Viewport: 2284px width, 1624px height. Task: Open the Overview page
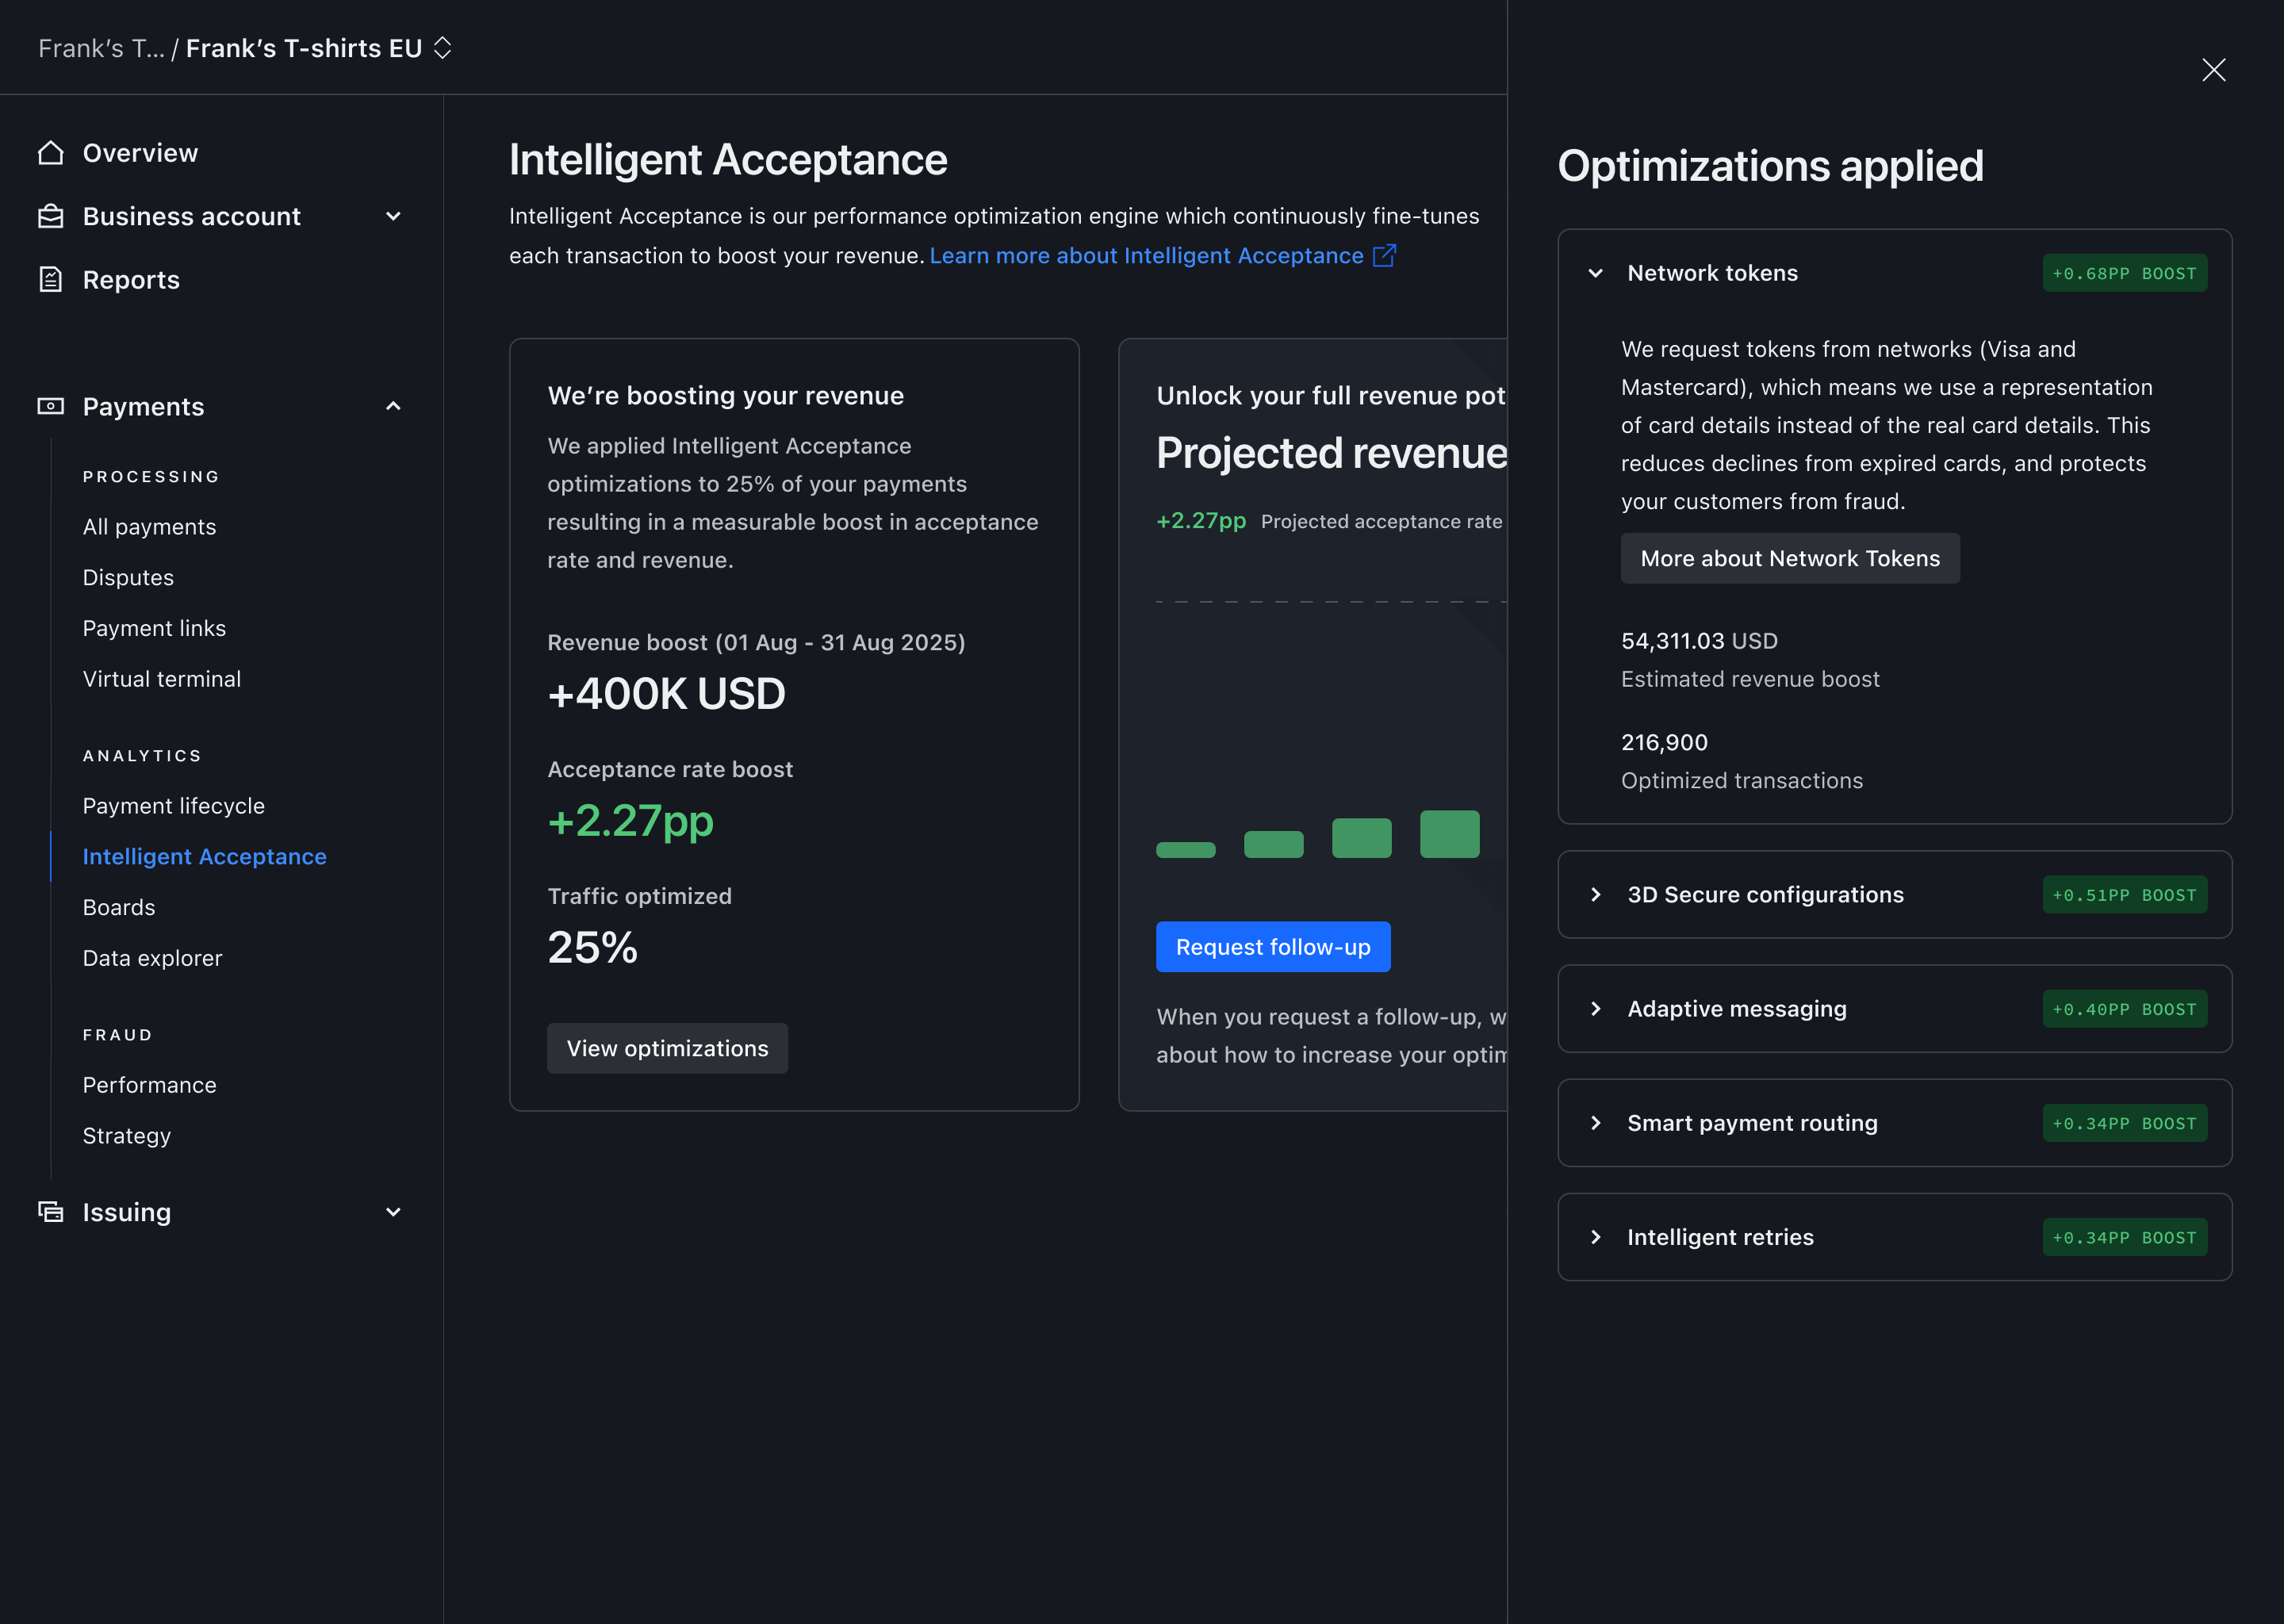tap(140, 153)
